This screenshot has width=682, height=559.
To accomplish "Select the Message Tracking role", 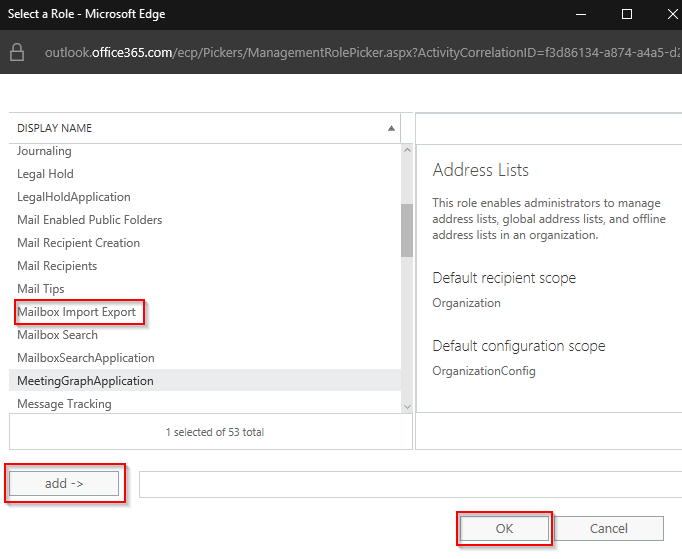I will coord(64,404).
